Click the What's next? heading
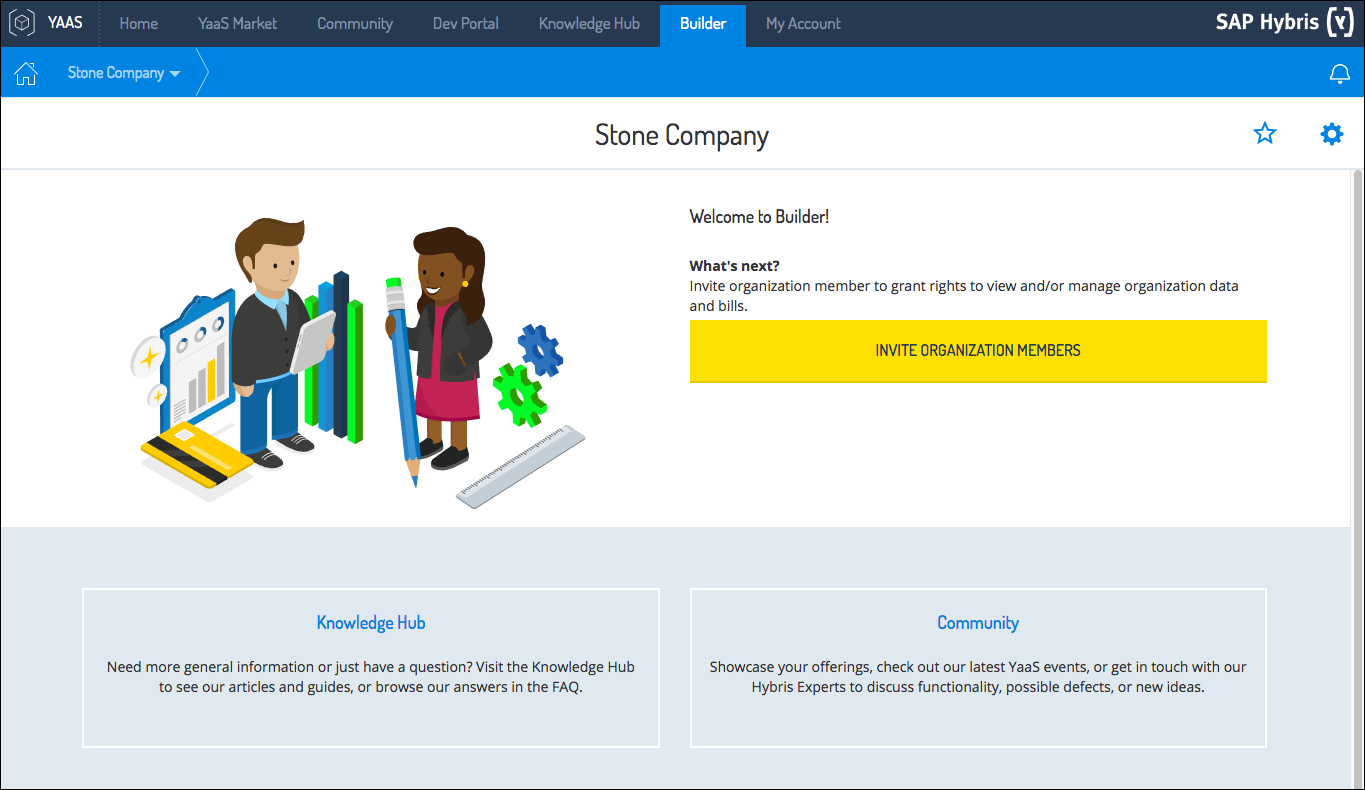This screenshot has width=1365, height=790. pyautogui.click(x=734, y=266)
